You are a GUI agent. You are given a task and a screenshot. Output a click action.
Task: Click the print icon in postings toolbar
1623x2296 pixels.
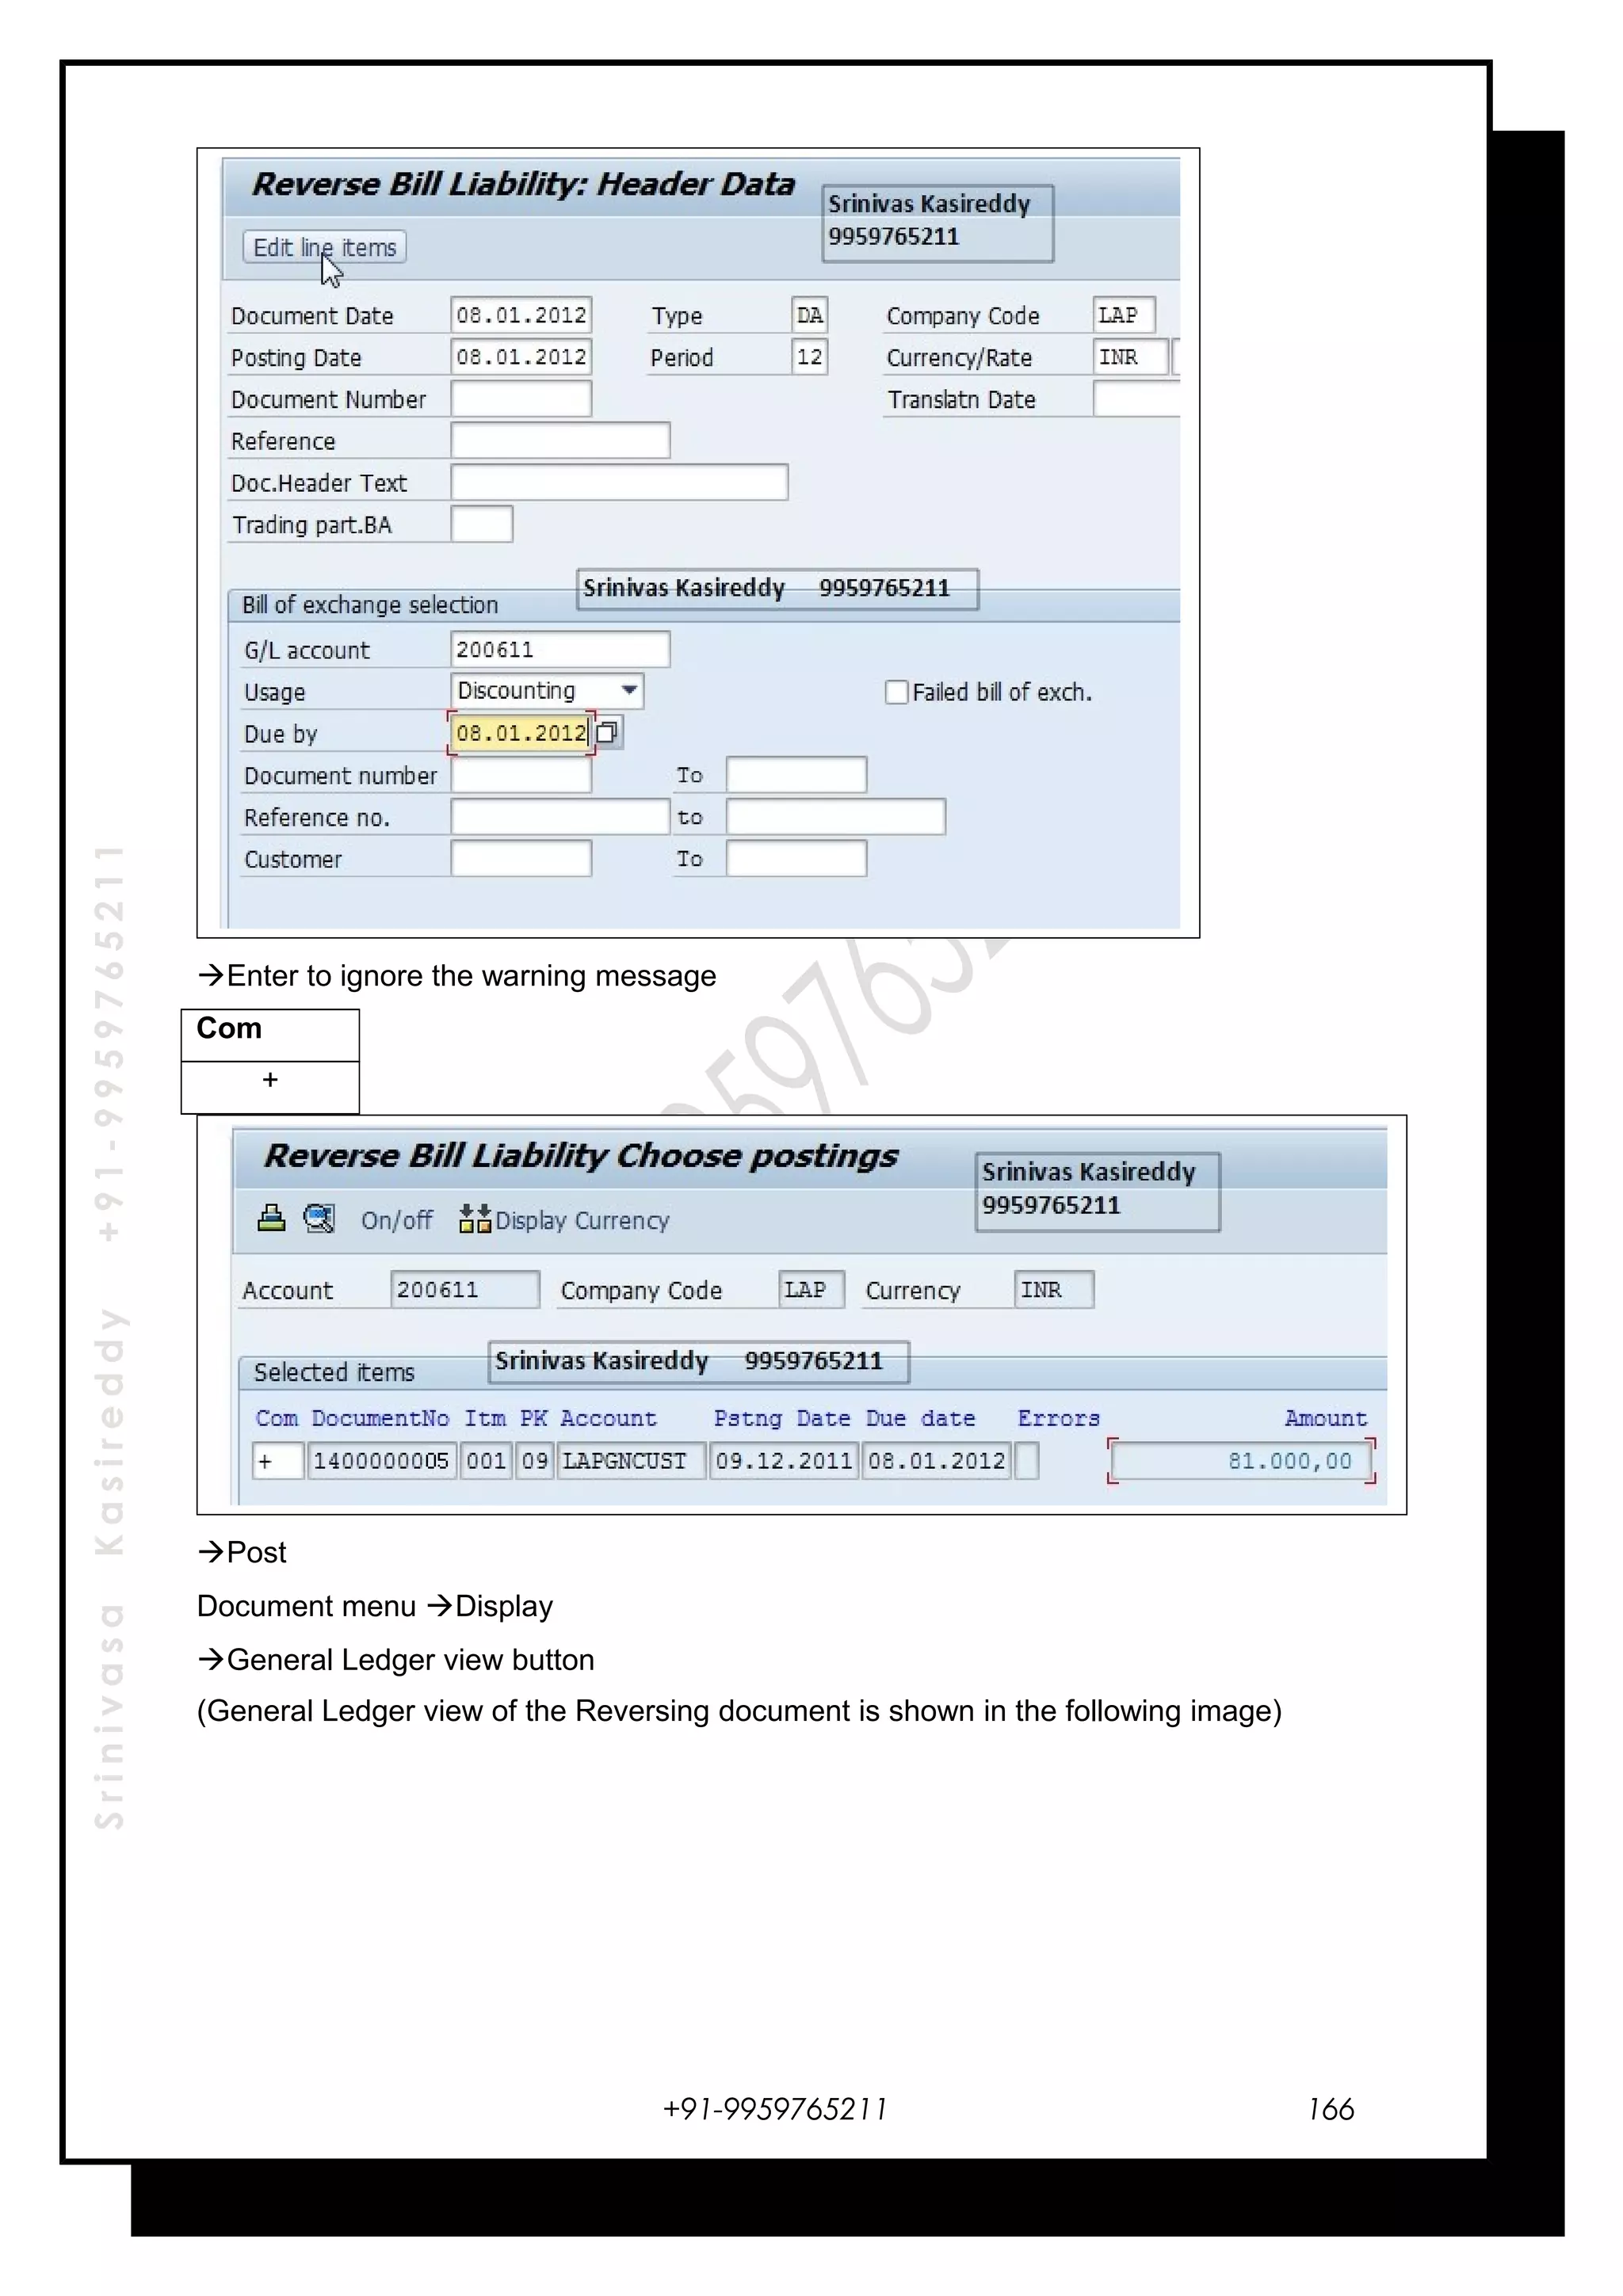(x=271, y=1218)
